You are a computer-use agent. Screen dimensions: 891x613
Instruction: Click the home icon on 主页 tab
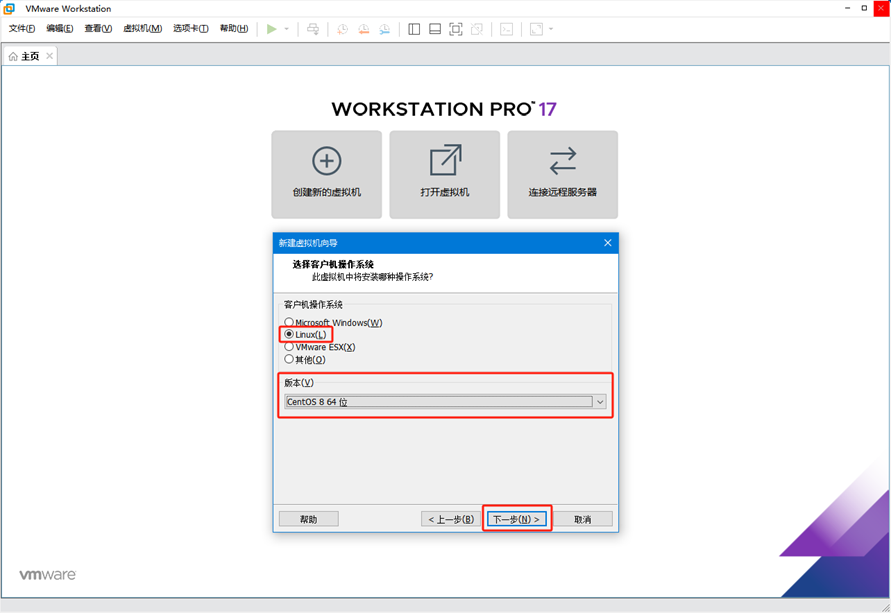[13, 56]
